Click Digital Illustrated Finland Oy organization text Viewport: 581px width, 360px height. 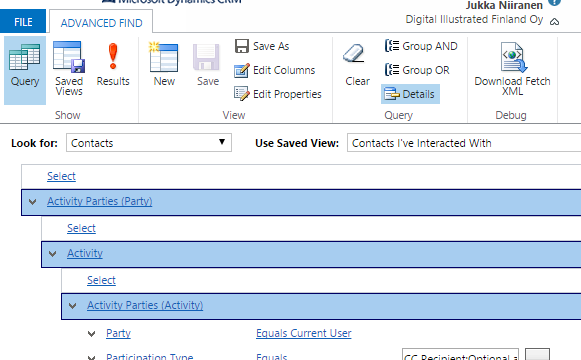click(474, 19)
